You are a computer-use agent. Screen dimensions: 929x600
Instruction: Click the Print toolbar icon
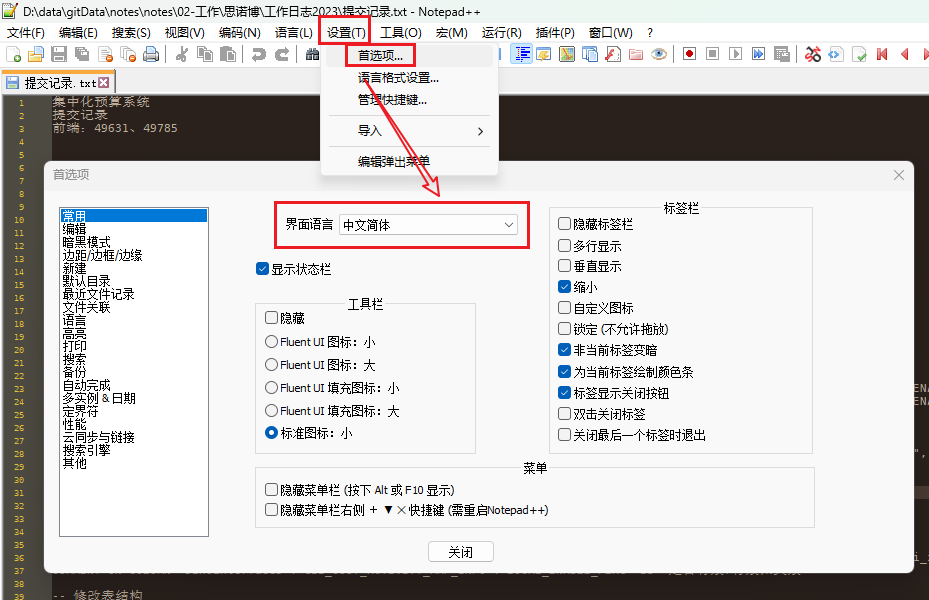pos(151,54)
